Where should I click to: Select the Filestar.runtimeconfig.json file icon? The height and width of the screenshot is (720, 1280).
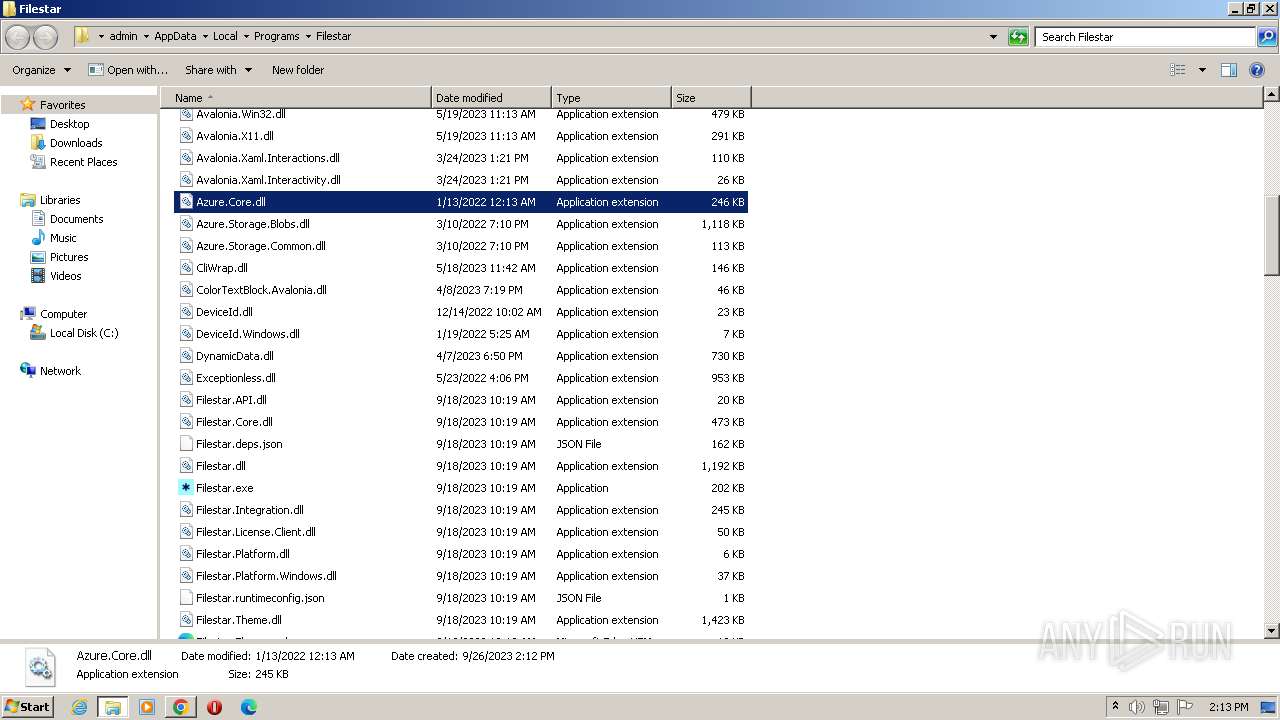[186, 598]
